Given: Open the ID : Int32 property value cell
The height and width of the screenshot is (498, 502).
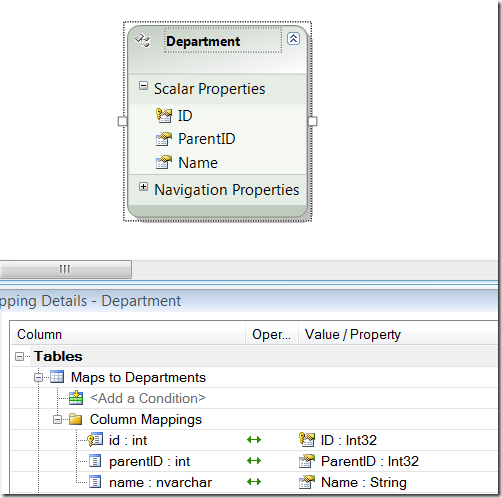Looking at the screenshot, I should [x=349, y=440].
